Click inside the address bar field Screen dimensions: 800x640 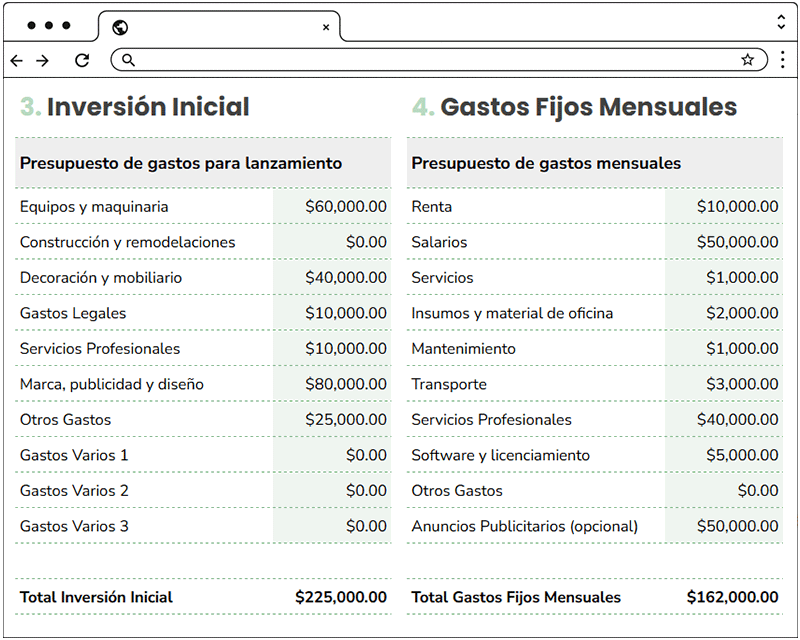pos(439,60)
